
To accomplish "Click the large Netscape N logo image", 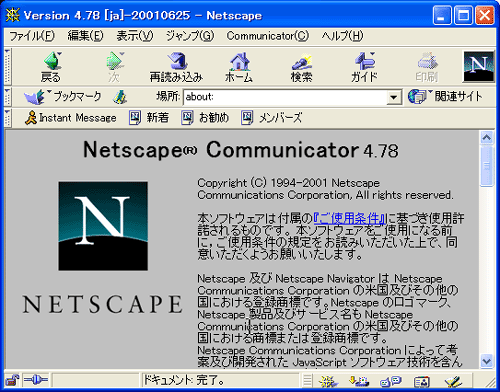I will (x=103, y=226).
